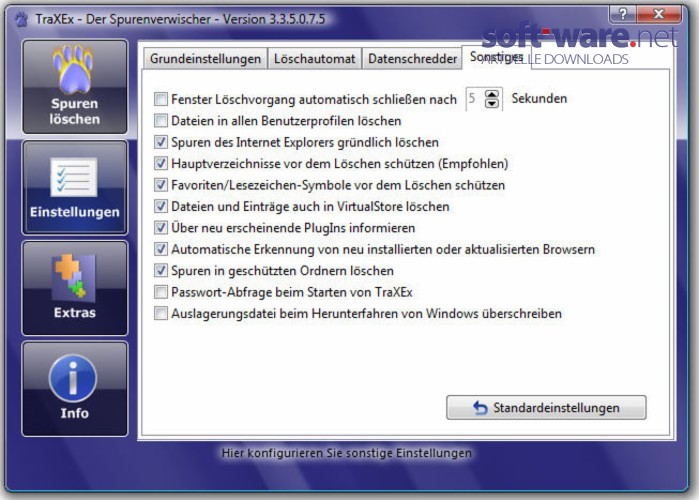Image resolution: width=699 pixels, height=500 pixels.
Task: Check Dateien in allen Benutzerprofilen löschen
Action: [x=160, y=120]
